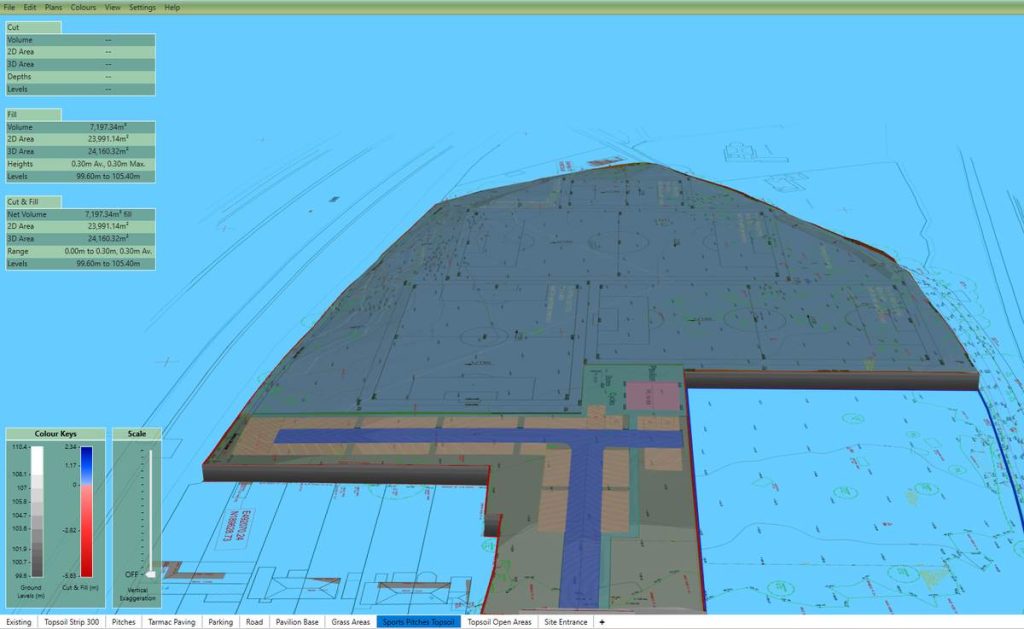Switch to the Pitches tab
The width and height of the screenshot is (1024, 629).
click(x=123, y=622)
